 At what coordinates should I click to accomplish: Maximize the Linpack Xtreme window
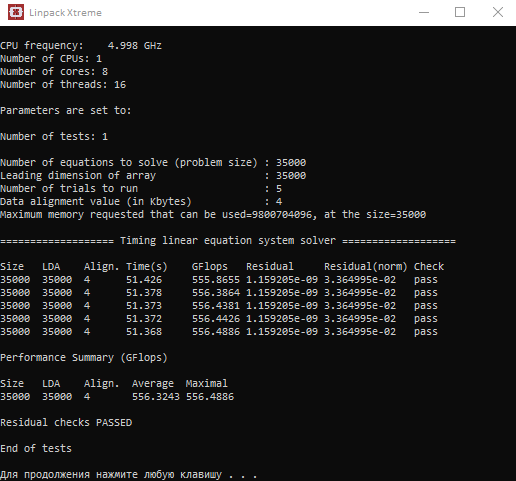click(460, 12)
